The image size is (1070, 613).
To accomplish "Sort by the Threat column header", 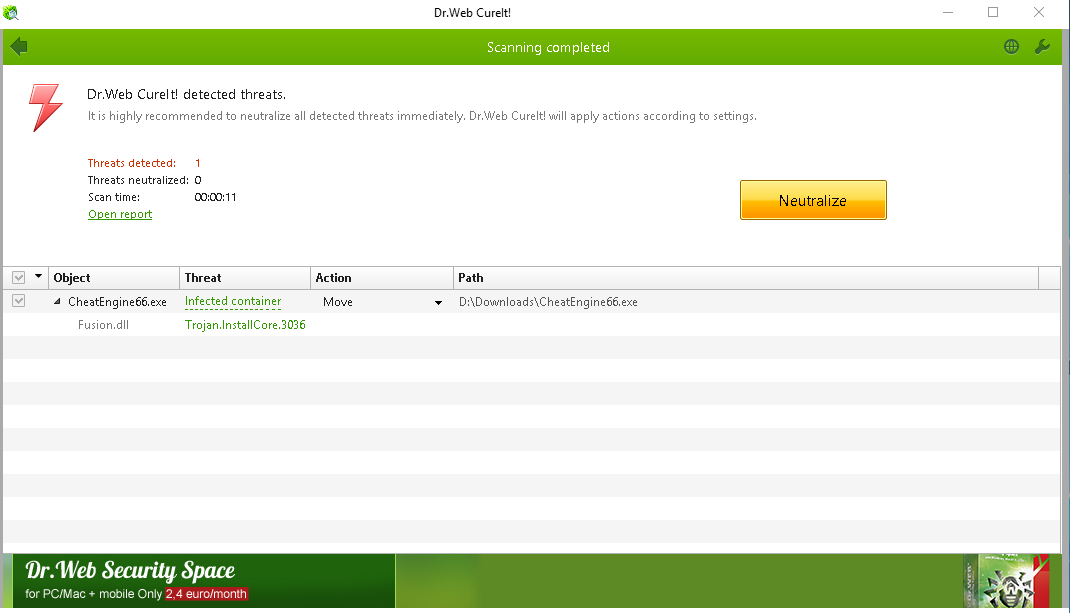I will [245, 278].
